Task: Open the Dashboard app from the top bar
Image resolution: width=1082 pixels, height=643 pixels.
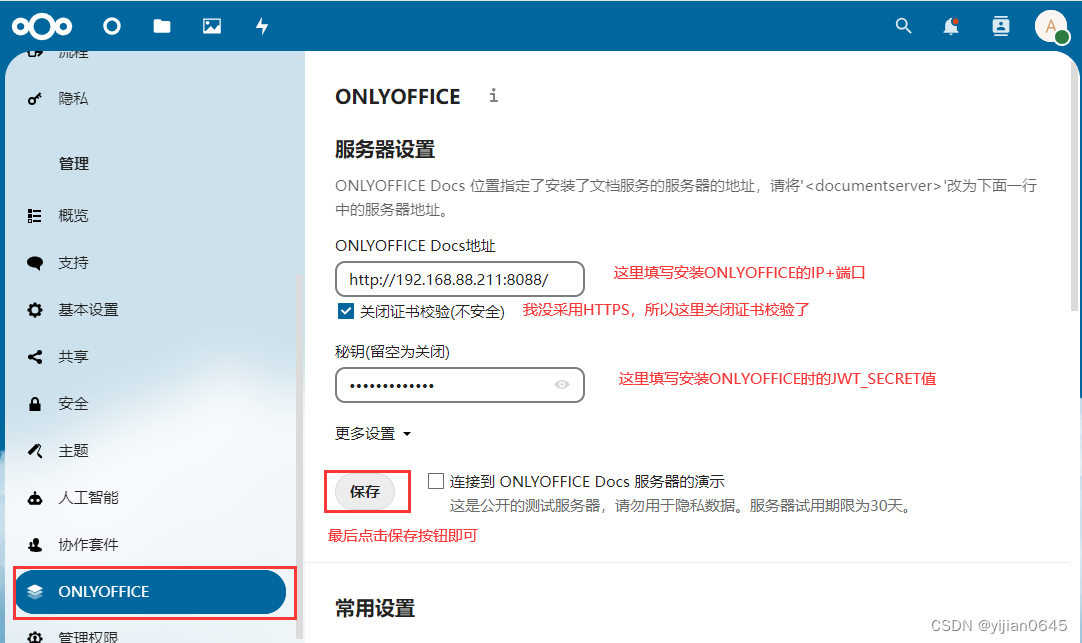Action: 111,26
